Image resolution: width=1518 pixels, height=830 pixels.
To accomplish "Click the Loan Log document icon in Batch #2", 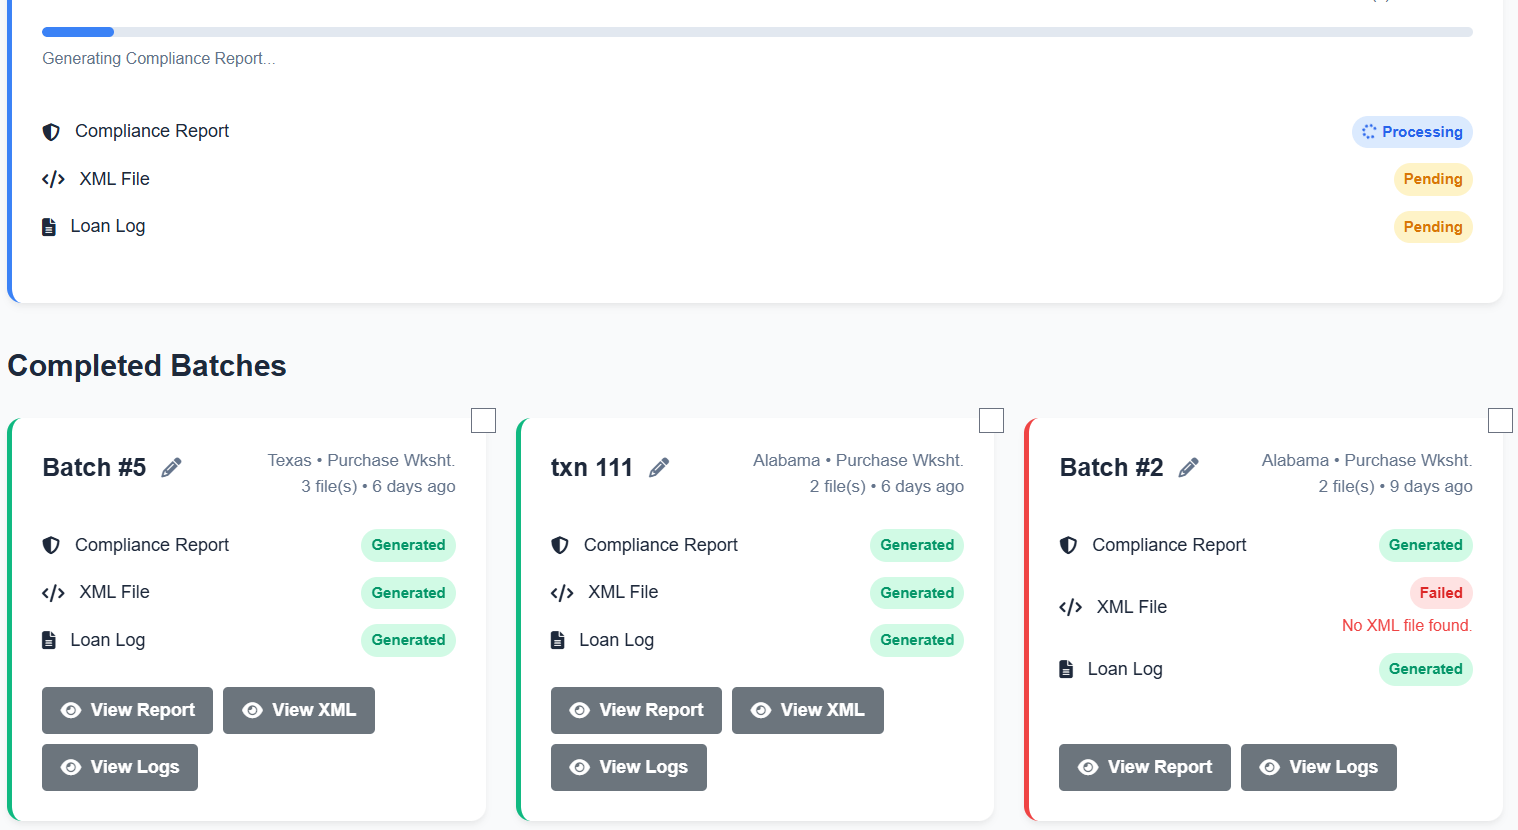I will [x=1066, y=669].
